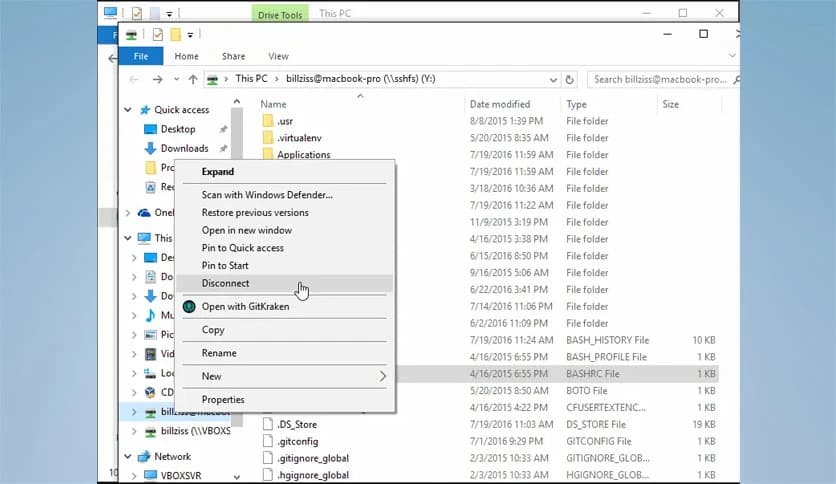Click the New folder quick access icon
The image size is (836, 484).
click(x=175, y=35)
